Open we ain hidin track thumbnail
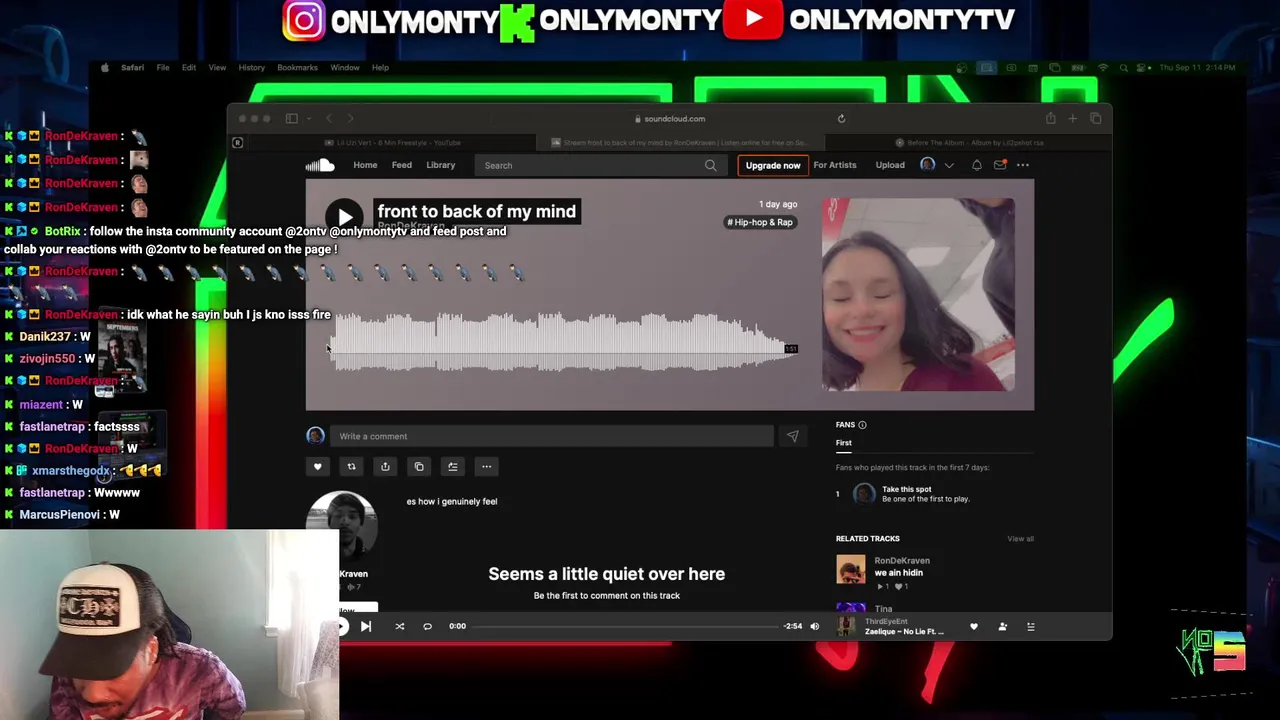This screenshot has height=720, width=1280. click(x=851, y=570)
